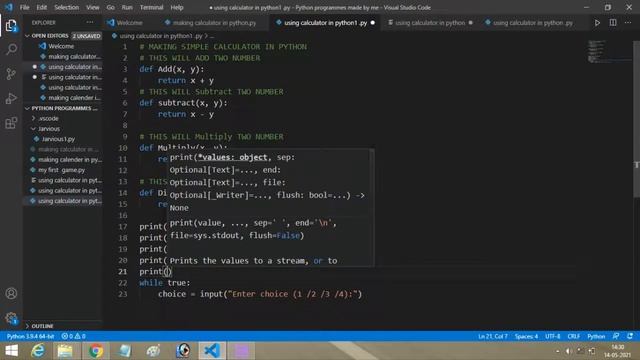Image resolution: width=640 pixels, height=360 pixels.
Task: Switch to unsaved 'using calculator in python' tab
Action: (x=430, y=23)
